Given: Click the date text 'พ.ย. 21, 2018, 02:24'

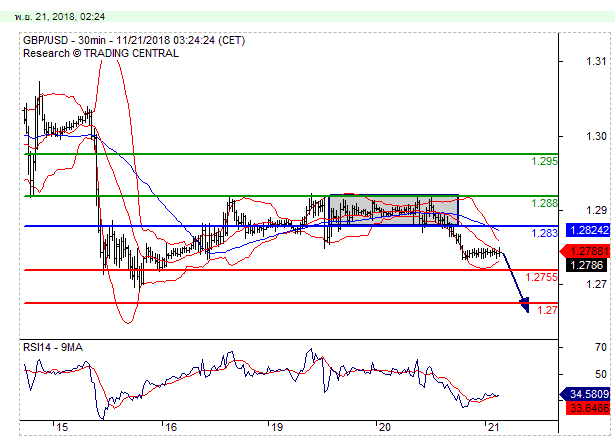Looking at the screenshot, I should click(60, 16).
